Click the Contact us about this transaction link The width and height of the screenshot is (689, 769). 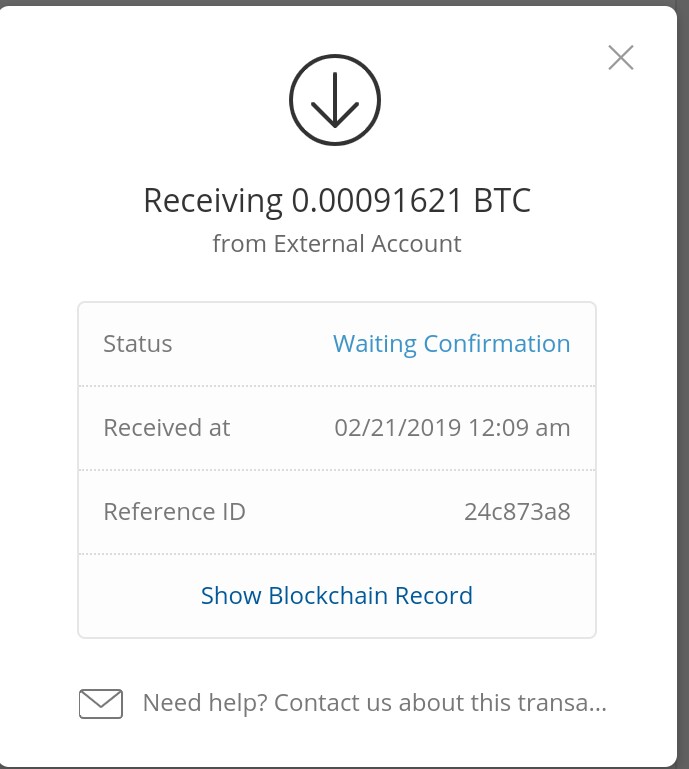pyautogui.click(x=440, y=703)
